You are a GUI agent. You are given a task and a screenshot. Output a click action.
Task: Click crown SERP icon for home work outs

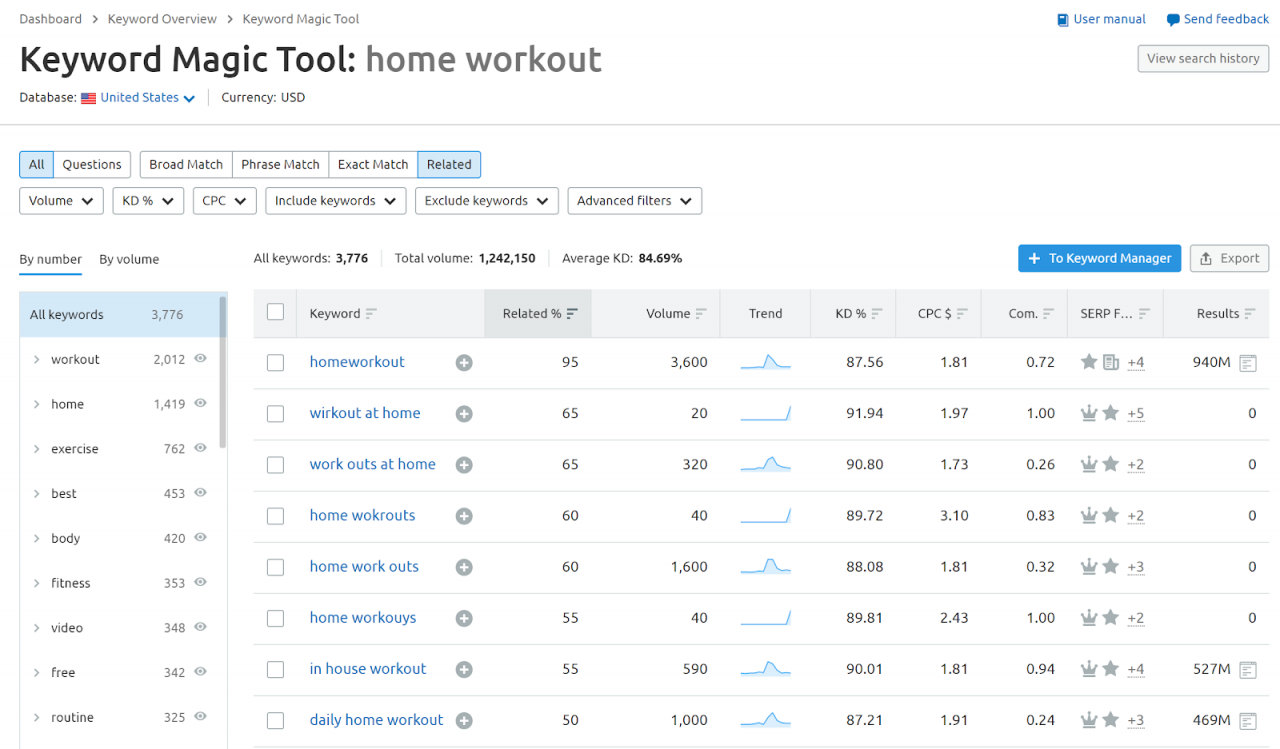[1089, 567]
